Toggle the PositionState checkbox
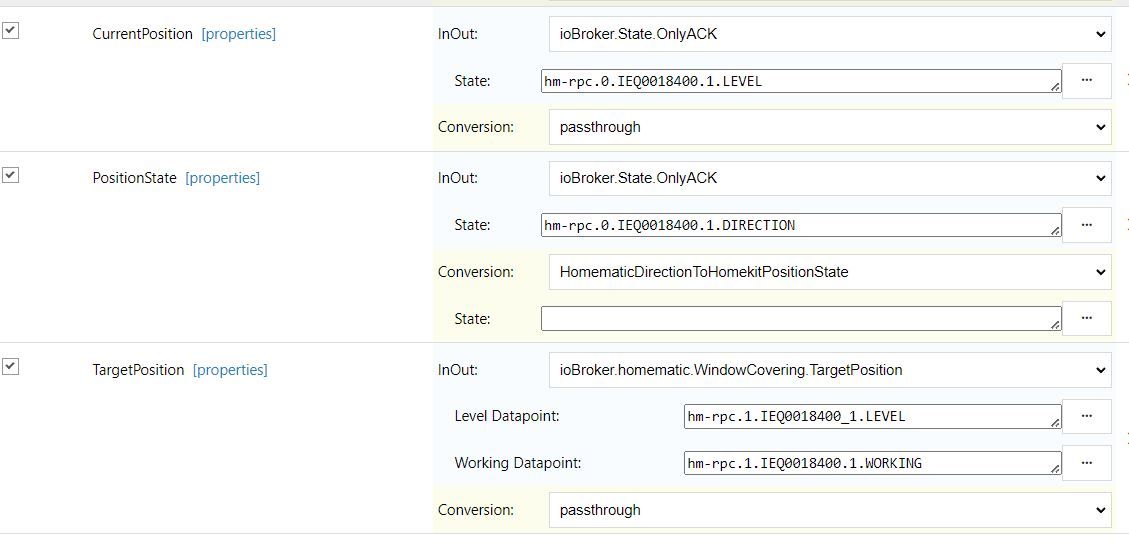 pyautogui.click(x=10, y=174)
